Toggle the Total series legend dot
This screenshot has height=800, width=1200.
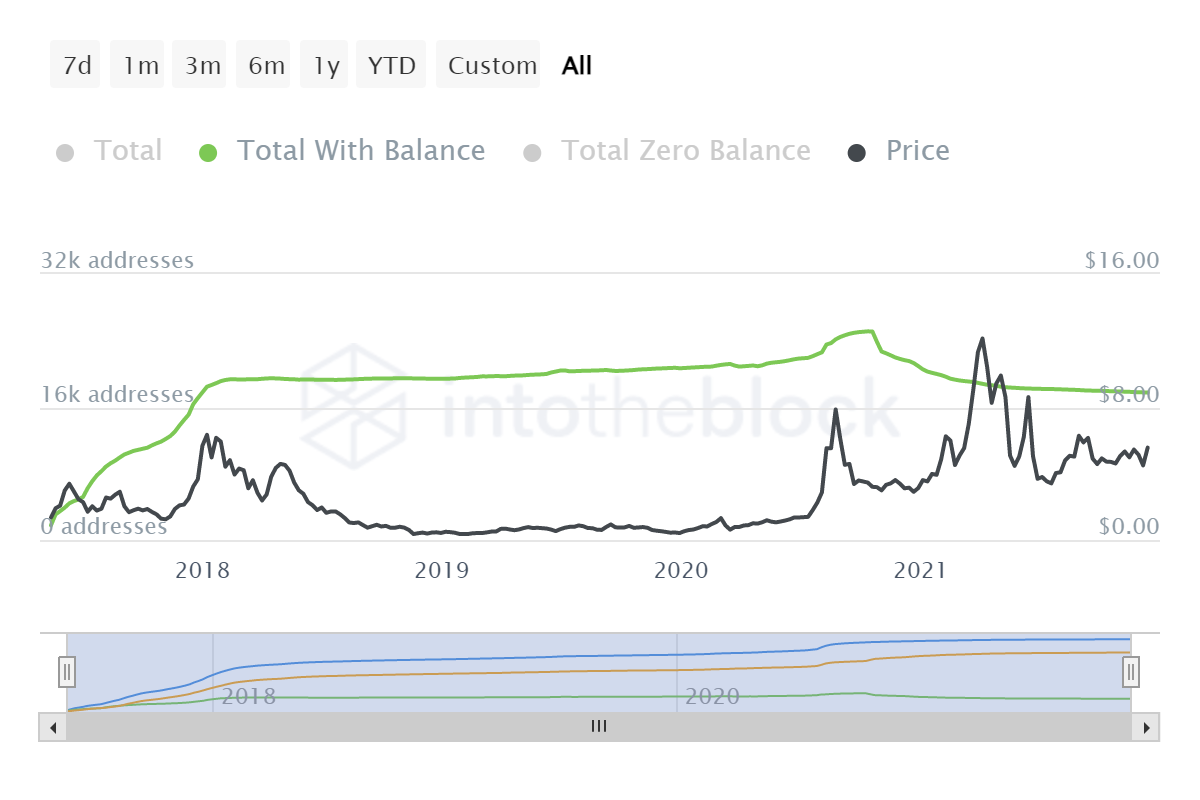(x=66, y=153)
